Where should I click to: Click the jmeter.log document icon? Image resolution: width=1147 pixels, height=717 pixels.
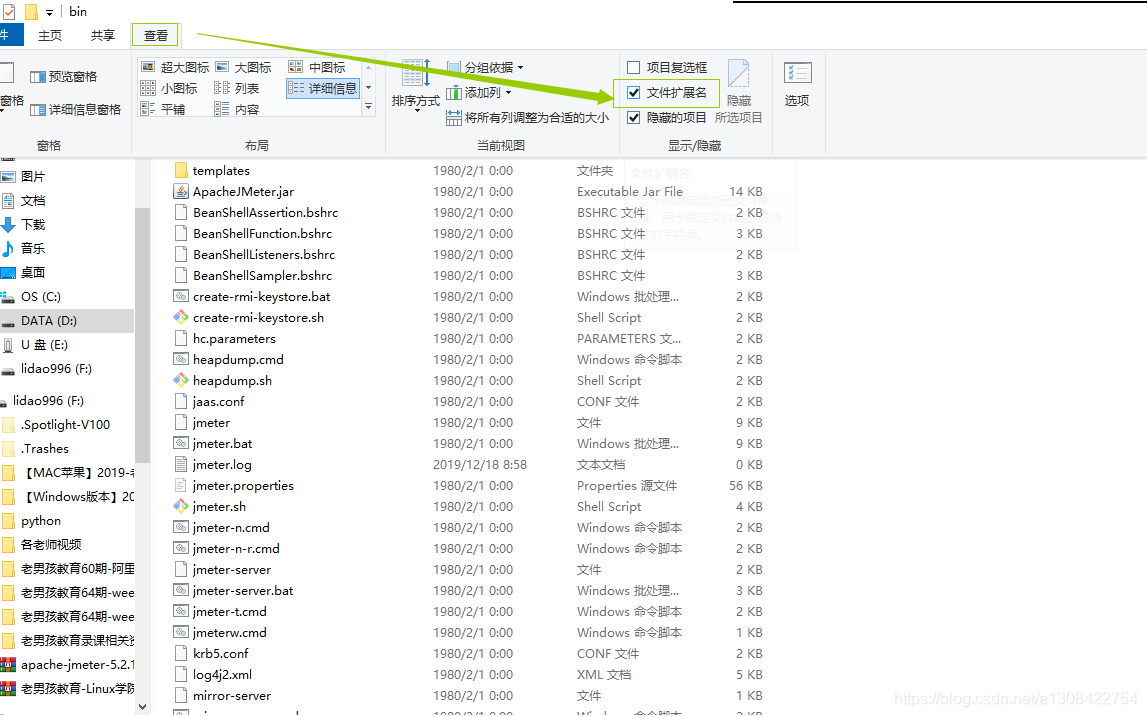(181, 465)
